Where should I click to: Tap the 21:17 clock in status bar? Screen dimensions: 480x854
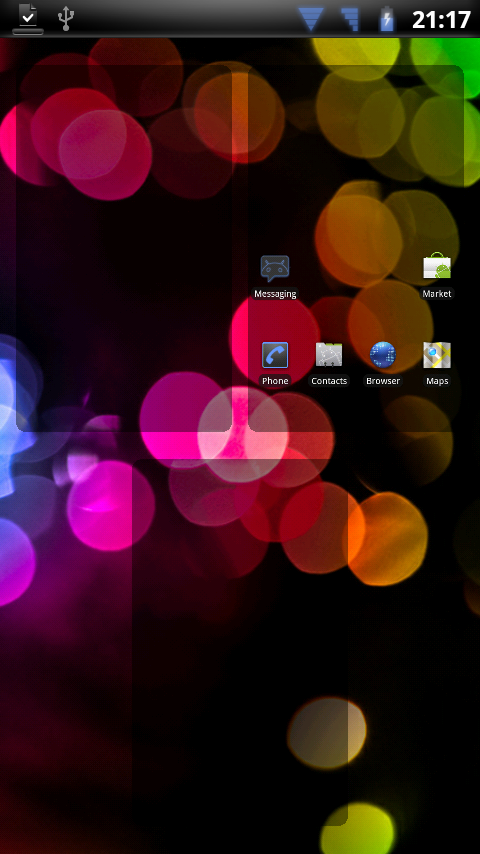click(441, 20)
